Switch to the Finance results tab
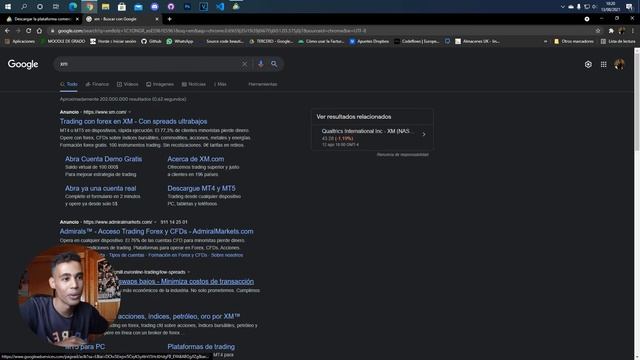Image resolution: width=640 pixels, height=360 pixels. pyautogui.click(x=97, y=84)
